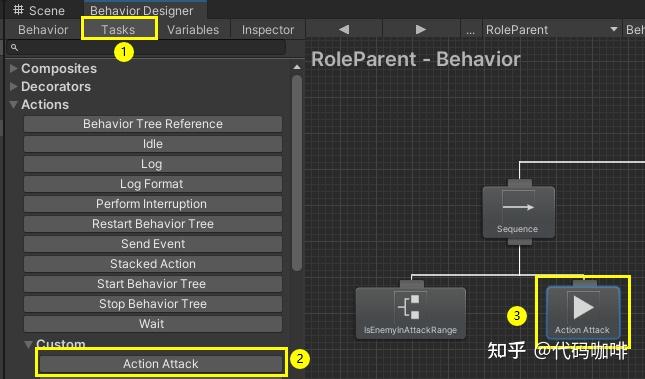Expand the Decorators category
The height and width of the screenshot is (379, 645).
[x=13, y=86]
